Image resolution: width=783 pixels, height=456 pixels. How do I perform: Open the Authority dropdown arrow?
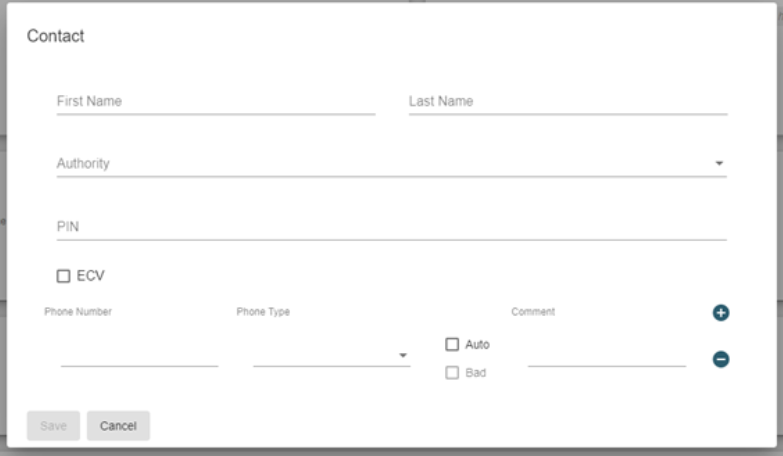[x=719, y=164]
